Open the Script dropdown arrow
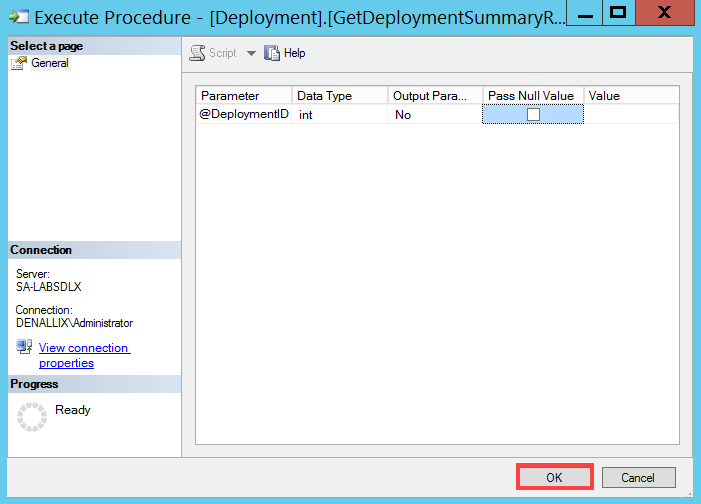The image size is (701, 504). 251,53
